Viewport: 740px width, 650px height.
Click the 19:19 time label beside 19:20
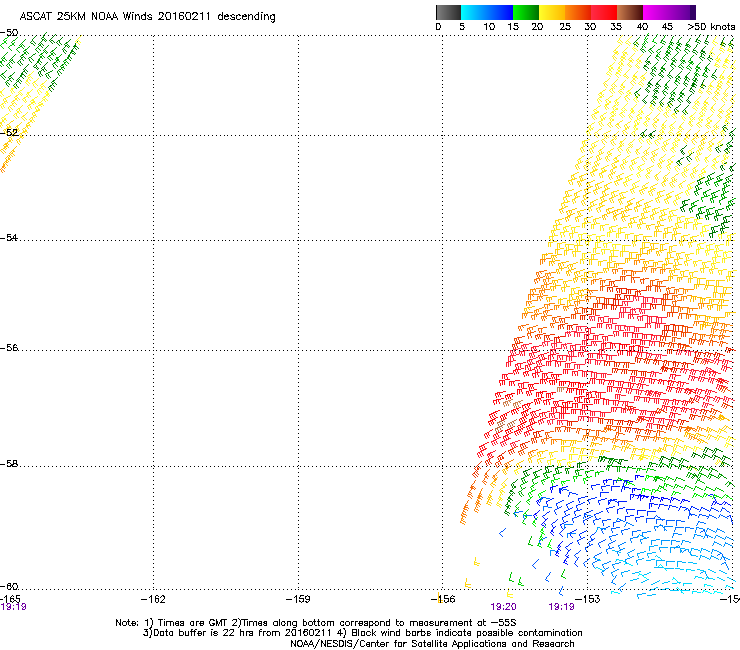562,607
